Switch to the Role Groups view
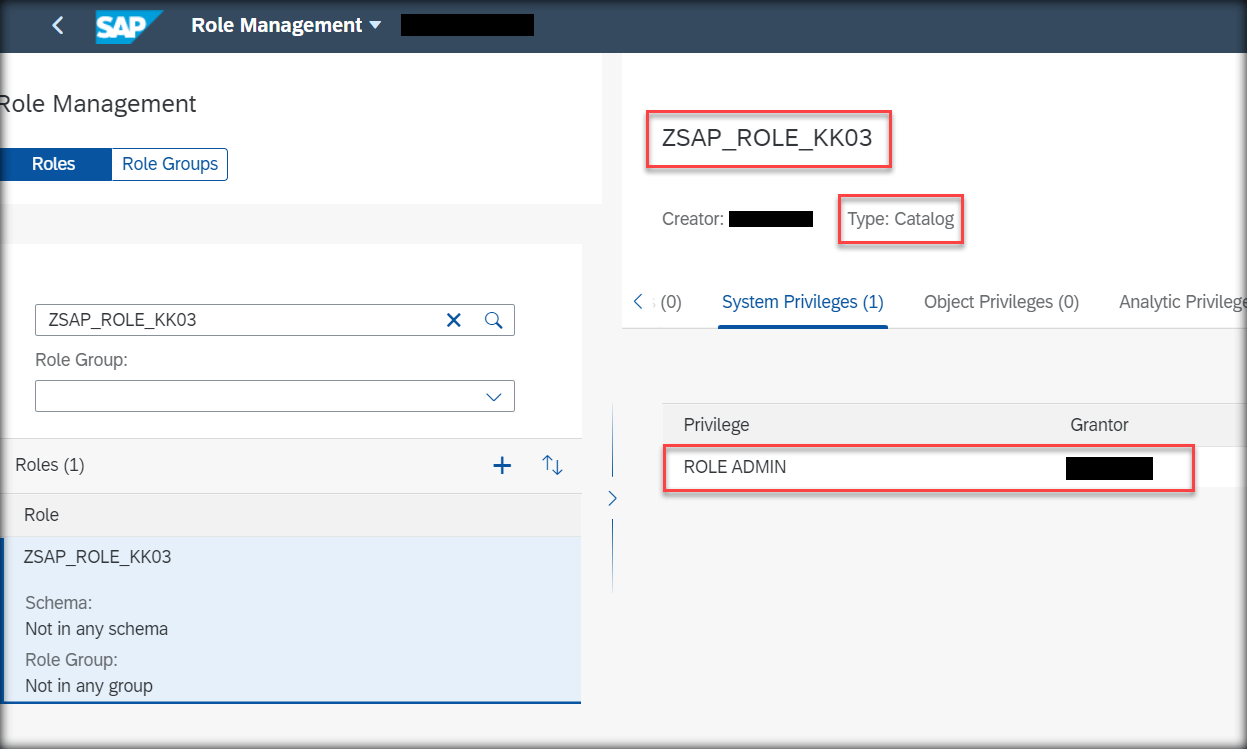This screenshot has height=749, width=1247. coord(169,164)
